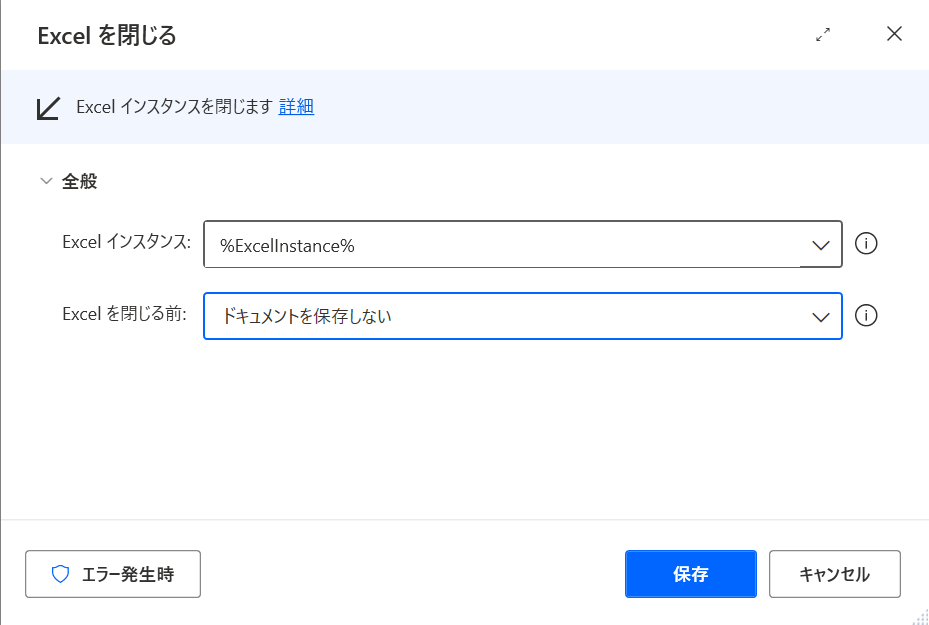
Task: Click the %ExcelInstance% input field
Action: click(500, 245)
